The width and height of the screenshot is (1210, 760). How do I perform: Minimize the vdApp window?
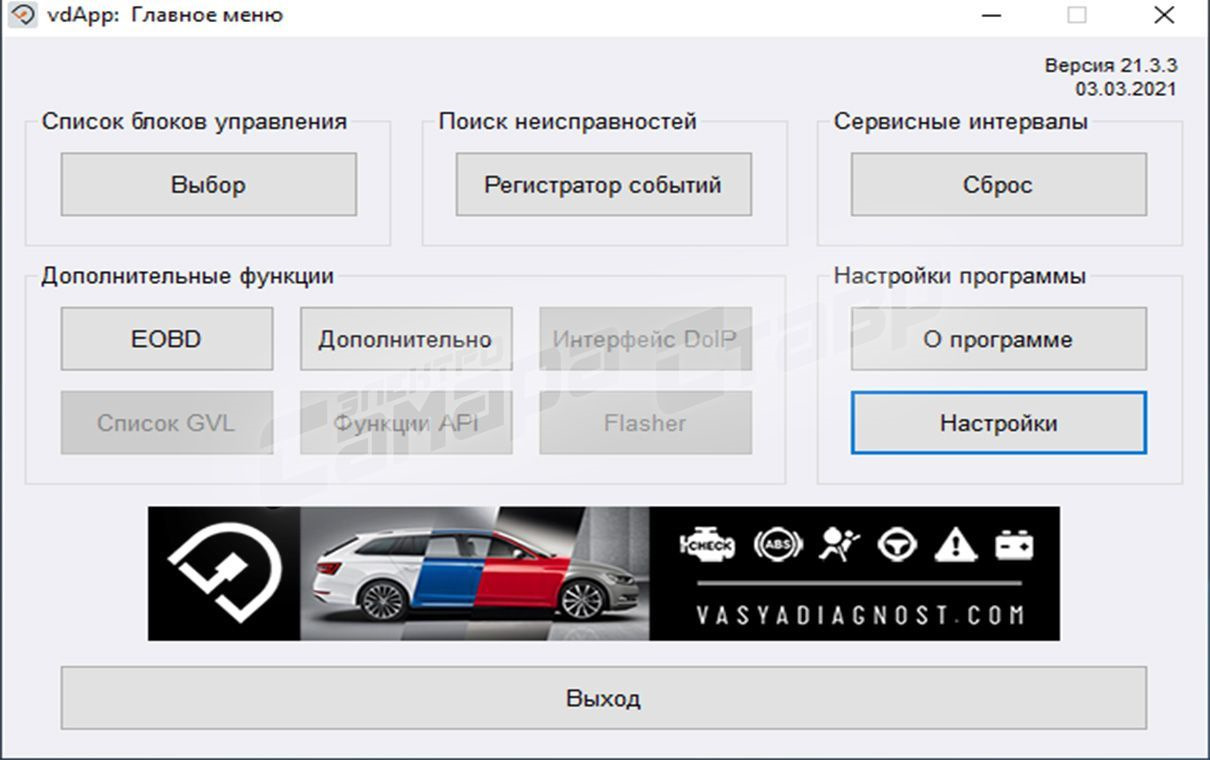[991, 15]
